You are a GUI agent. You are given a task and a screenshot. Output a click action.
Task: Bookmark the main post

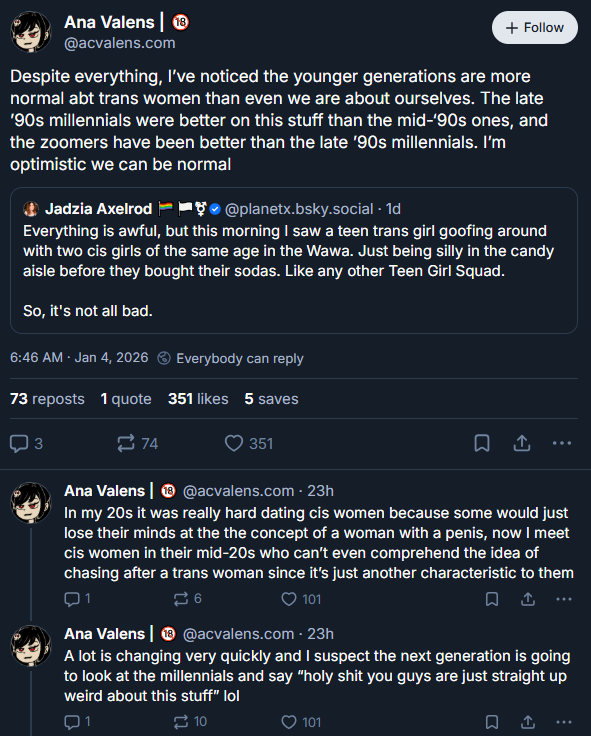[x=482, y=443]
